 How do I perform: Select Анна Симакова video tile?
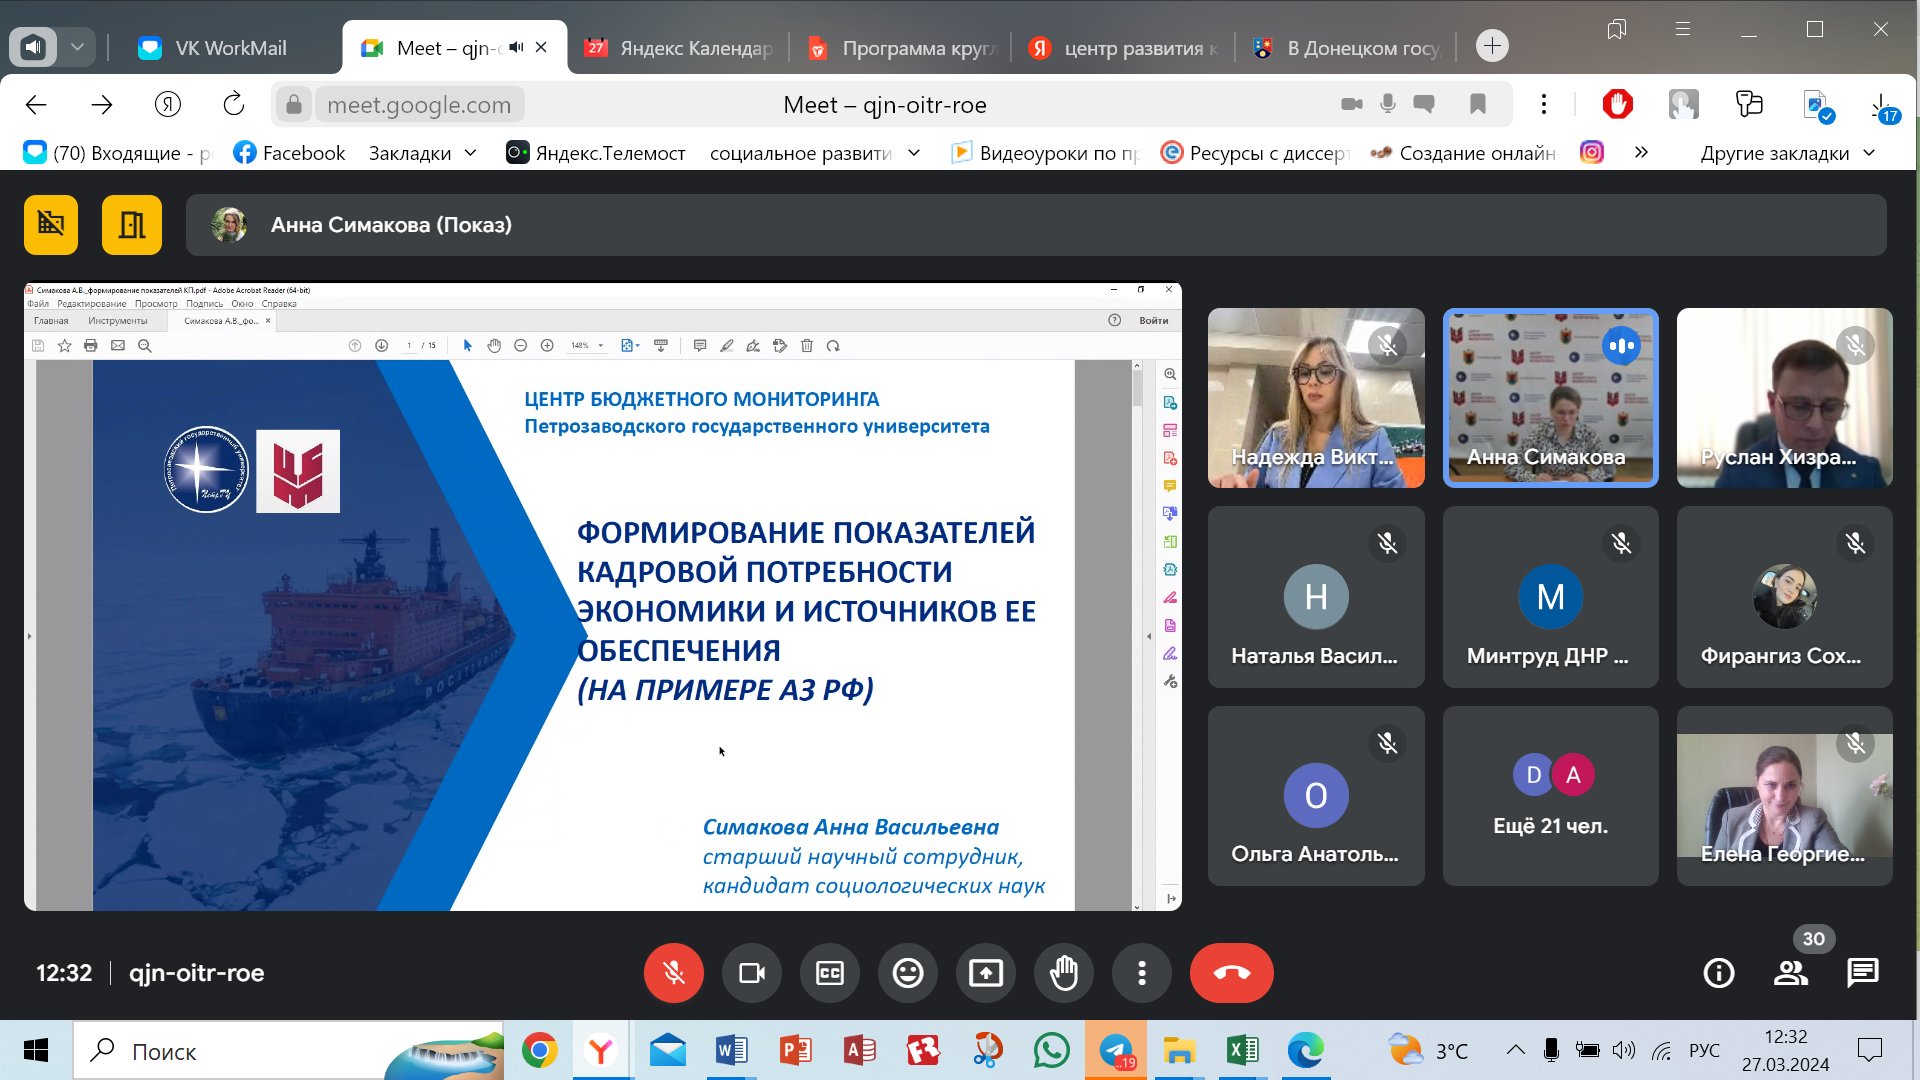pos(1550,398)
